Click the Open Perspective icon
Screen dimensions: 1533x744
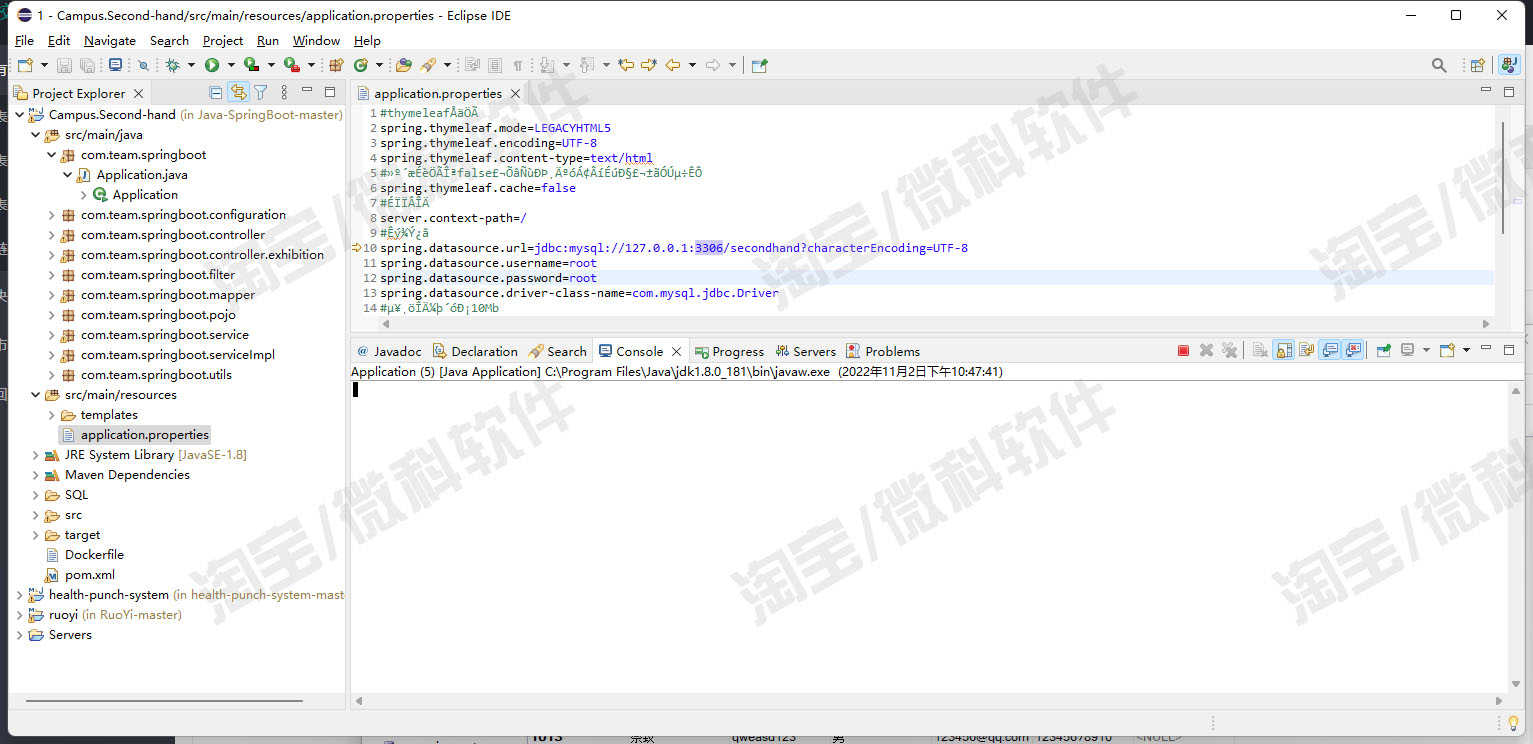[1477, 65]
